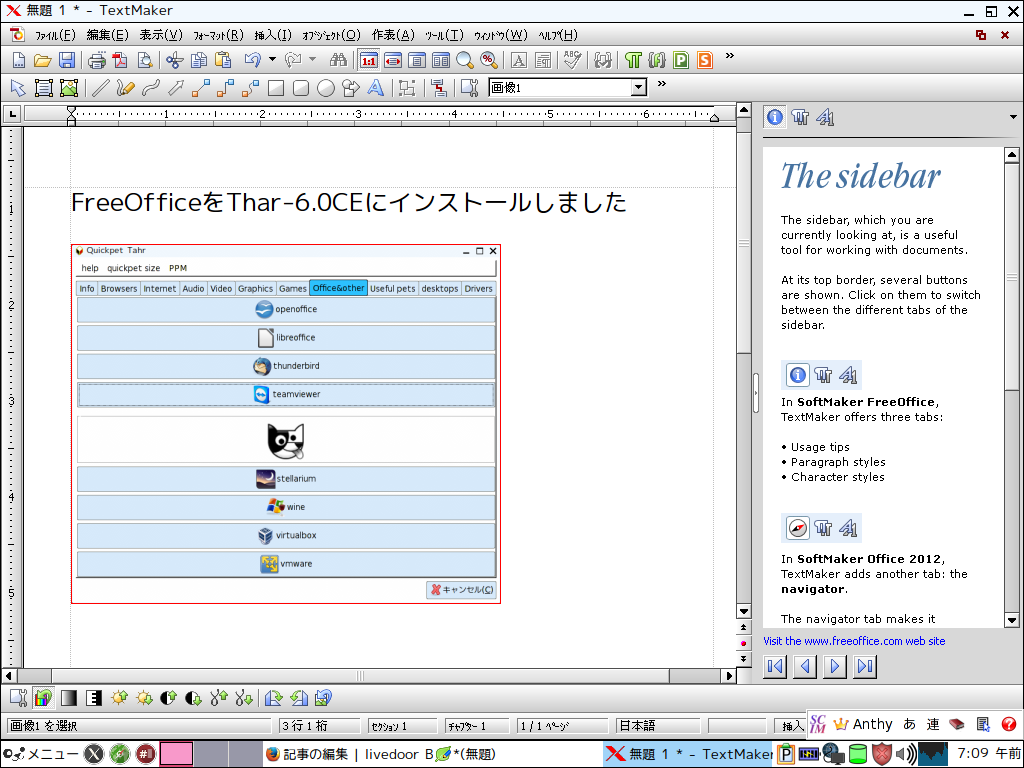Open find with the binoculars icon
This screenshot has height=768, width=1024.
point(338,61)
